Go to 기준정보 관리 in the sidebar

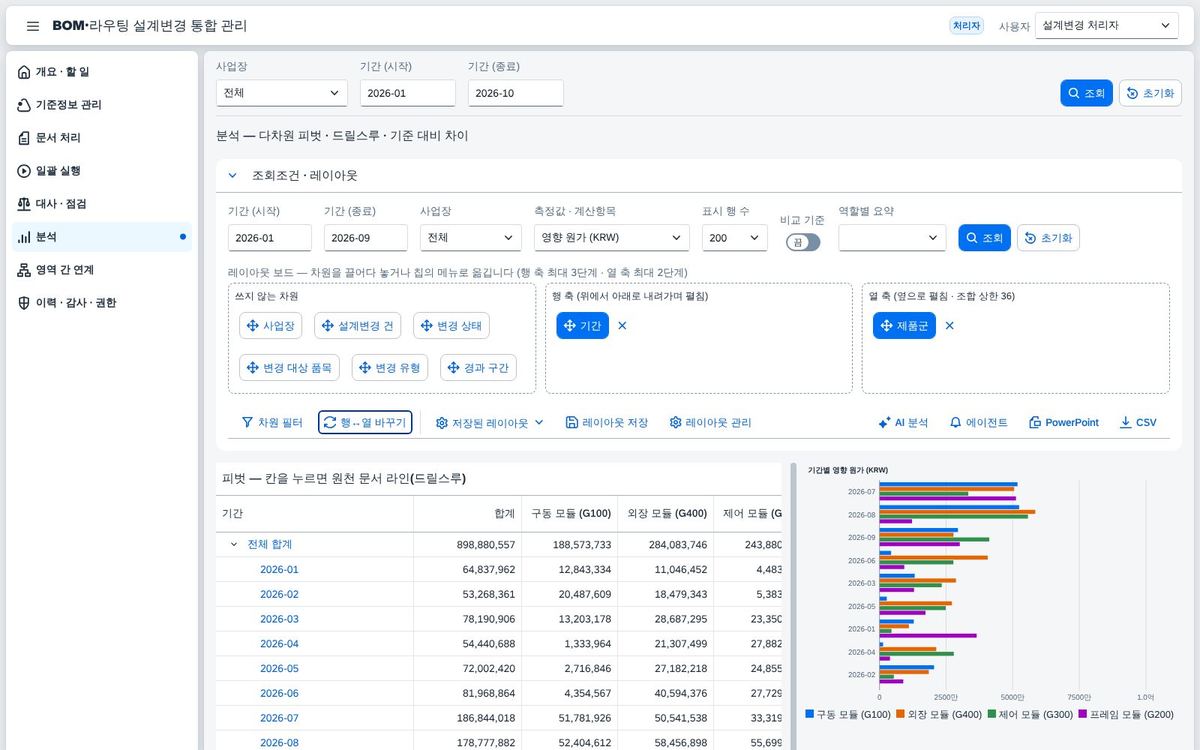pos(102,105)
